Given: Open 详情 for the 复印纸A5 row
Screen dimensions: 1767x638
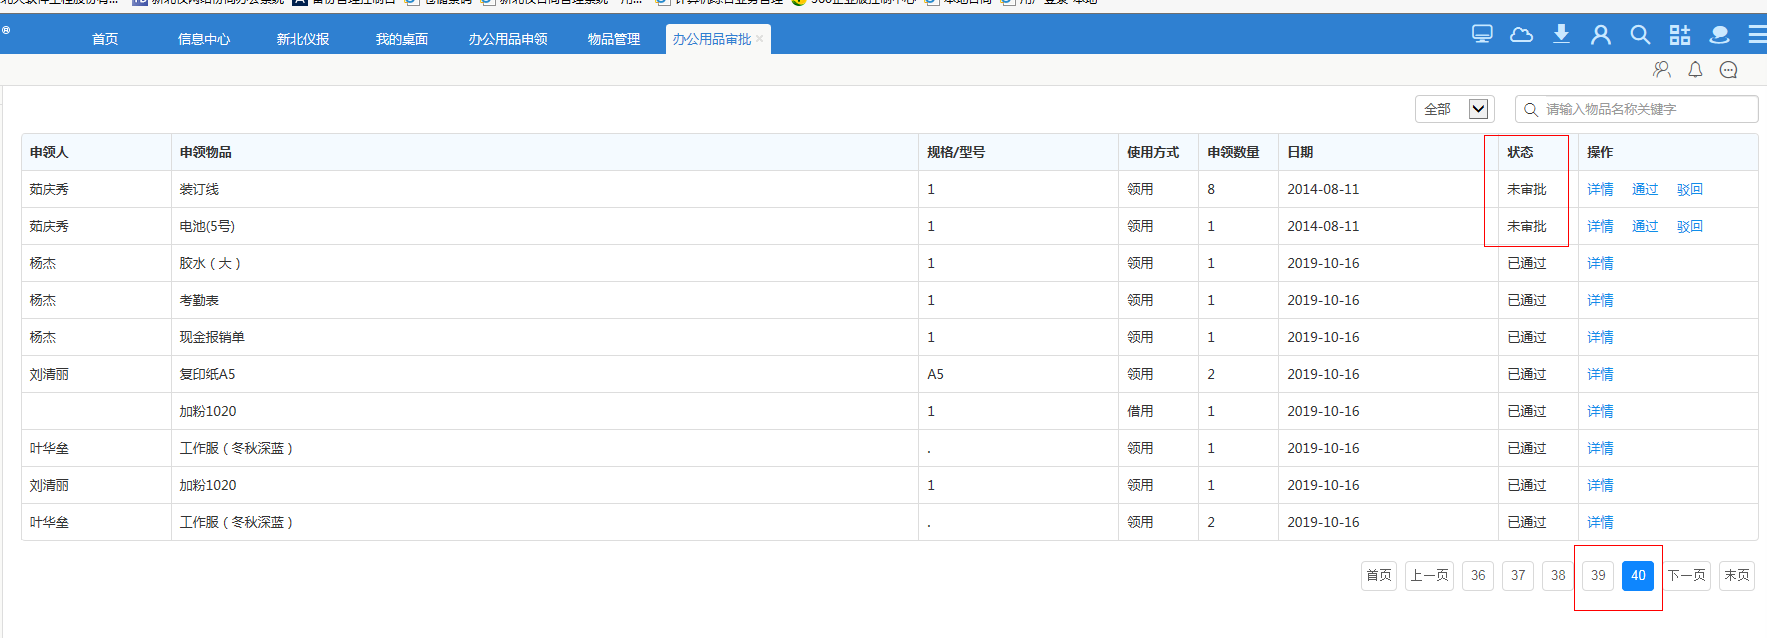Looking at the screenshot, I should (1600, 374).
